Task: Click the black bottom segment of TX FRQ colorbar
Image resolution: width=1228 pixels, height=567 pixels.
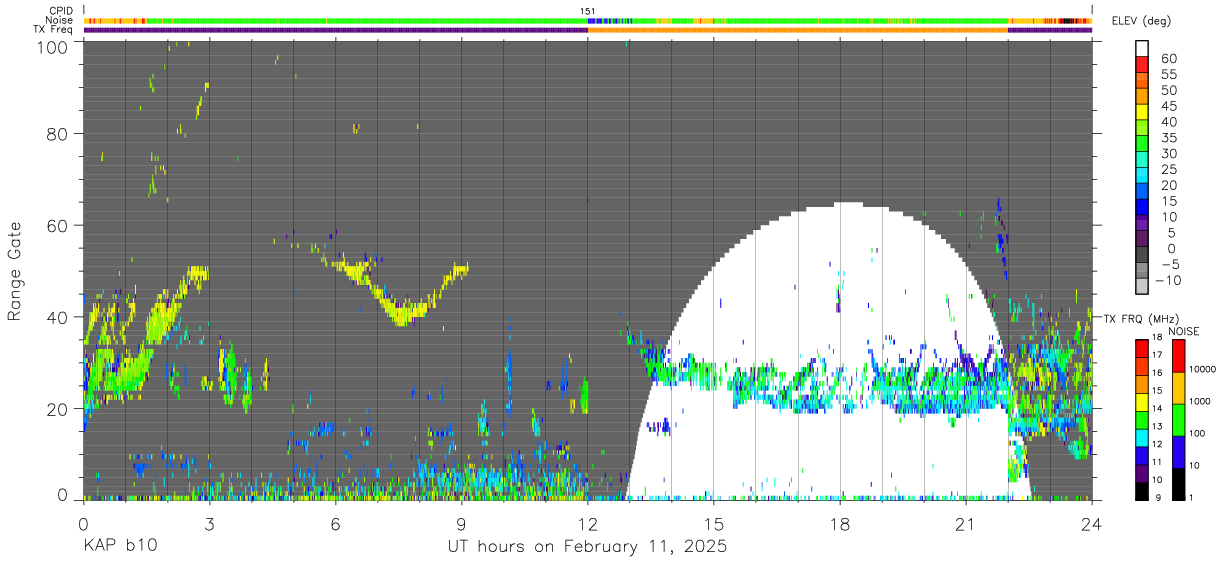Action: [1142, 490]
